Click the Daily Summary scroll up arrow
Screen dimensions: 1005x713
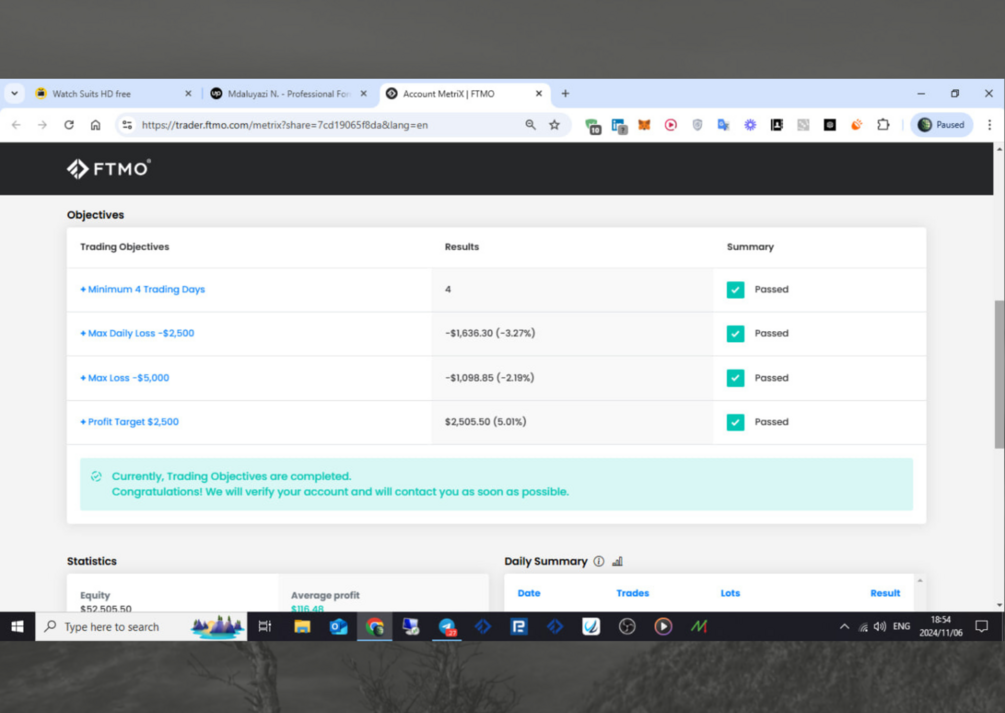920,580
